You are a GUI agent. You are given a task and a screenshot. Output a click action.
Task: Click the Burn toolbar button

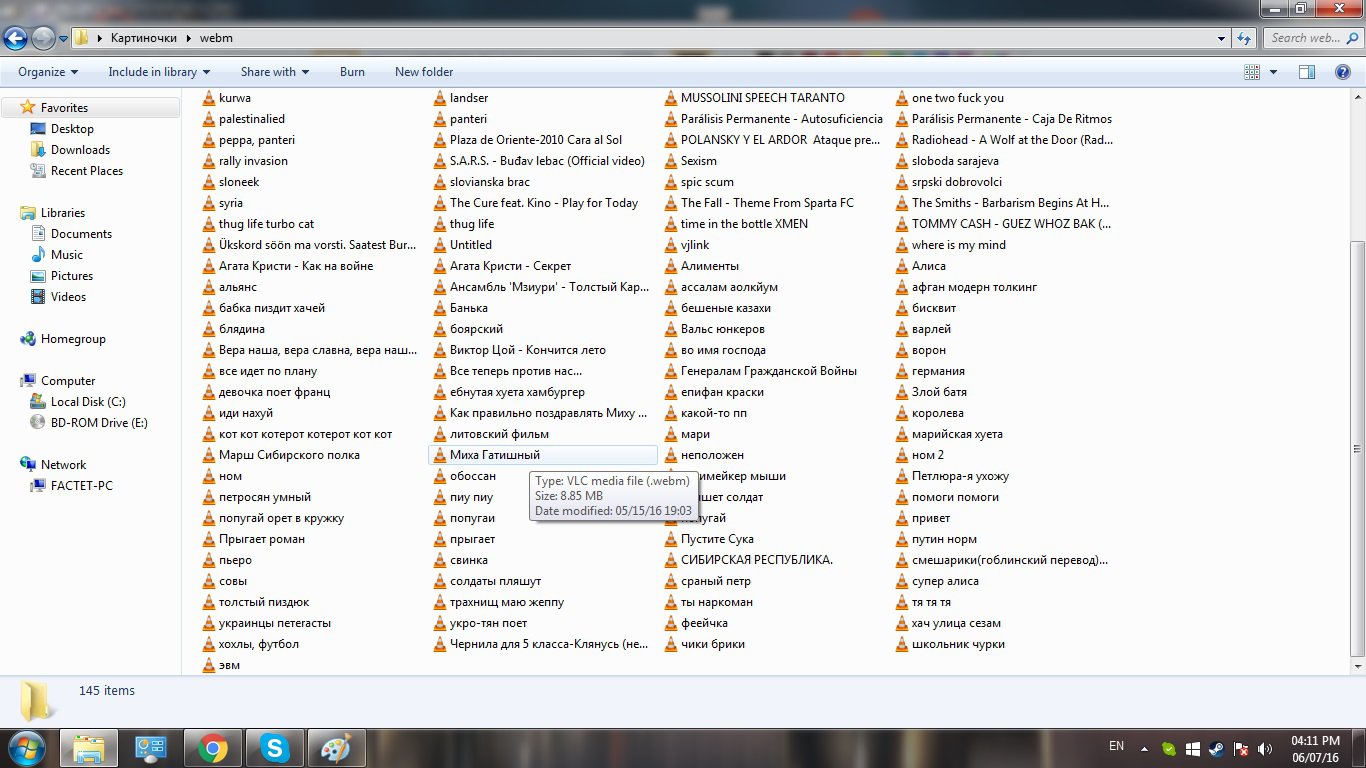pos(352,72)
